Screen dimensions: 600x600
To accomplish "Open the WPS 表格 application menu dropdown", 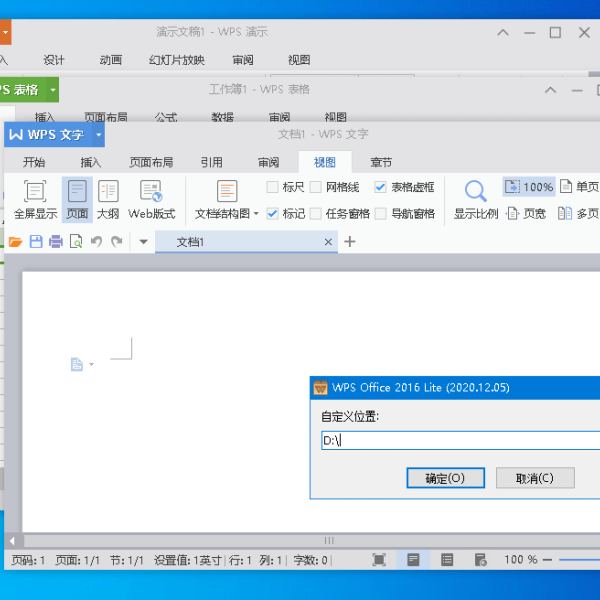I will pyautogui.click(x=53, y=90).
